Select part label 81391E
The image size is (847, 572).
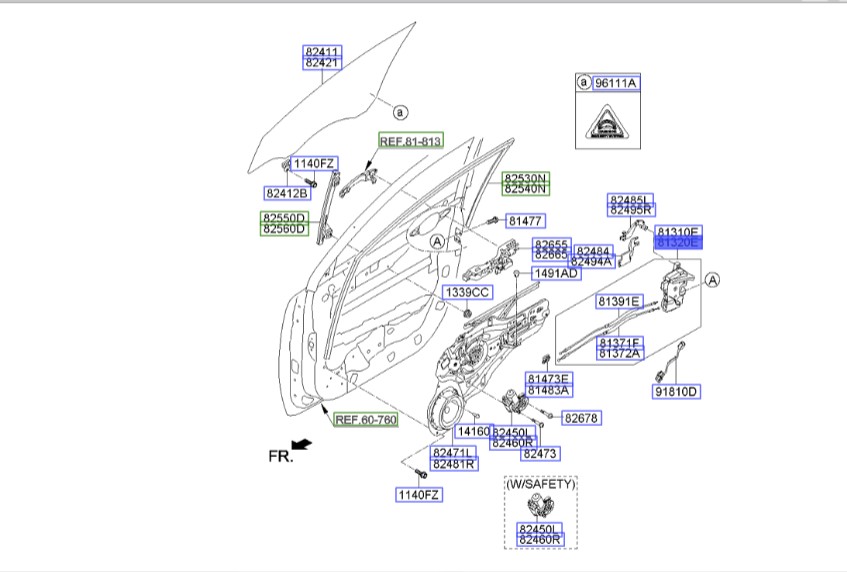tap(619, 301)
